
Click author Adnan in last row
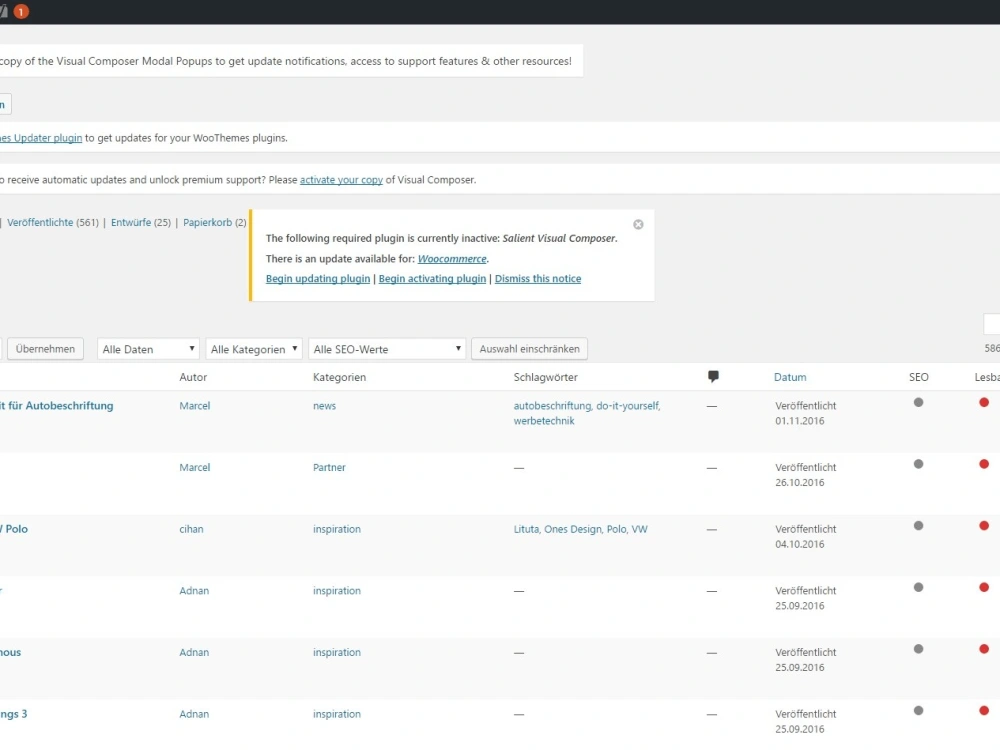[194, 714]
